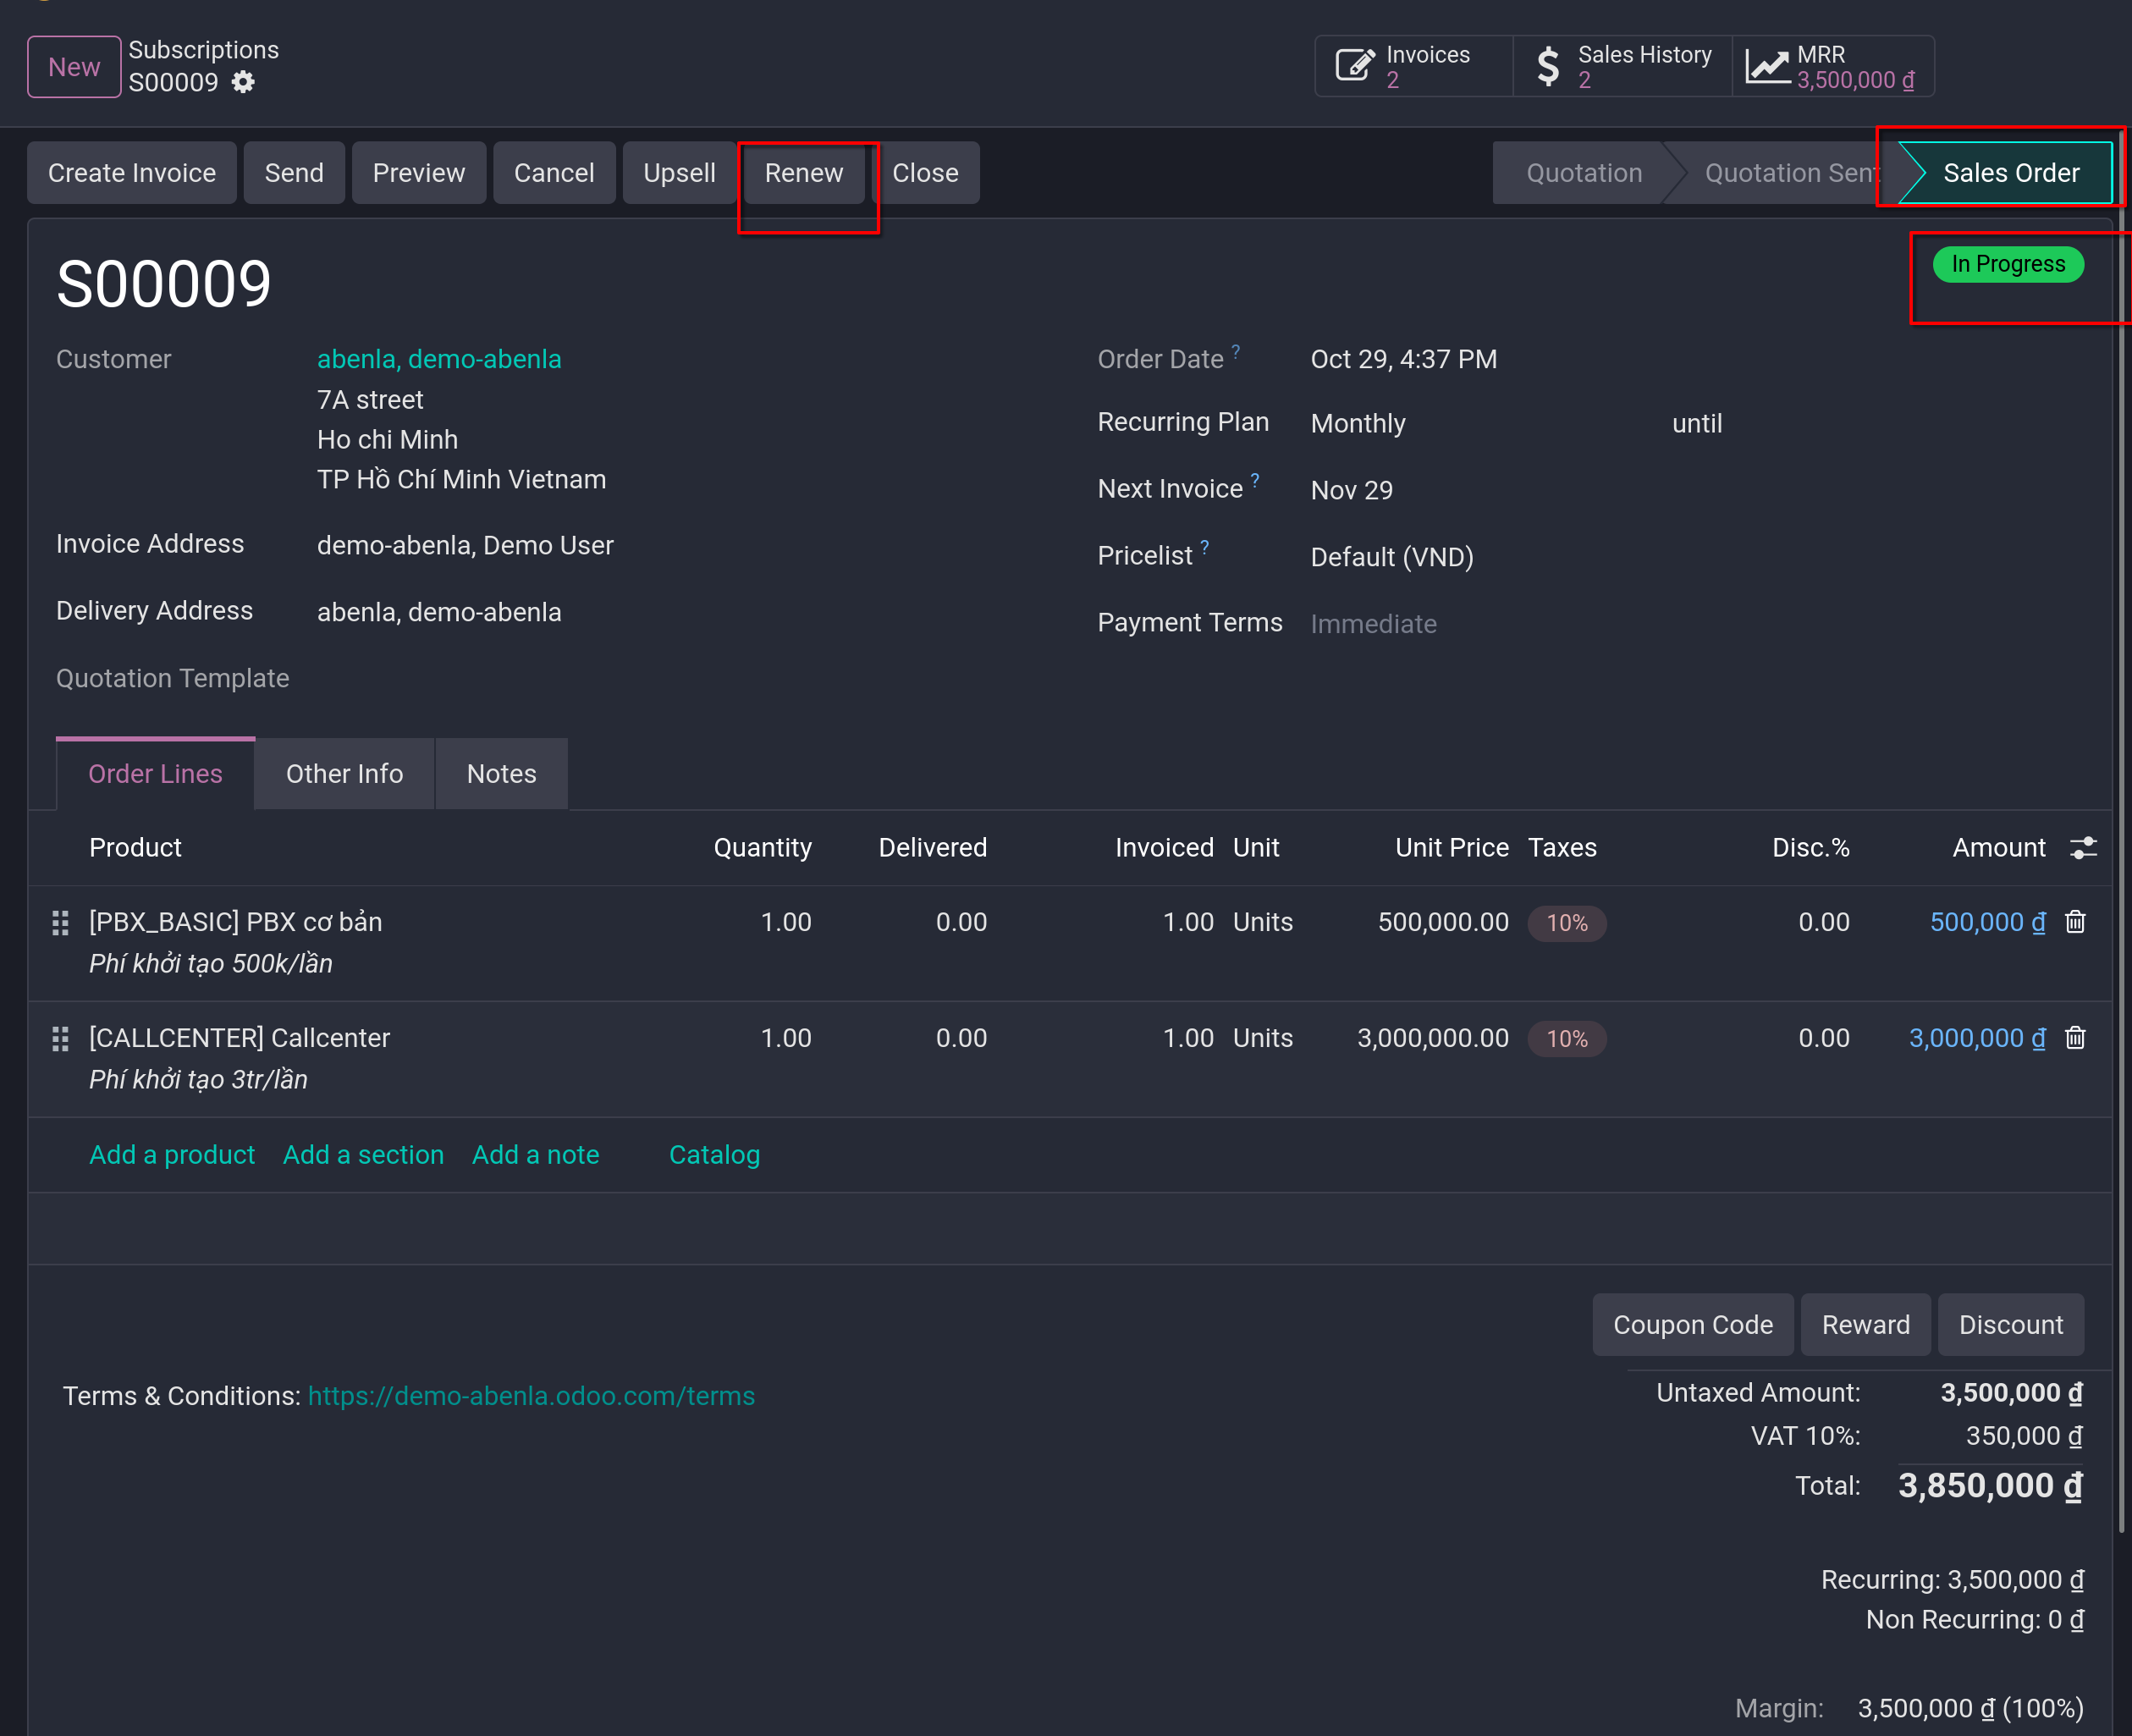Viewport: 2132px width, 1736px height.
Task: Open the gear settings icon beside S00009
Action: point(243,82)
